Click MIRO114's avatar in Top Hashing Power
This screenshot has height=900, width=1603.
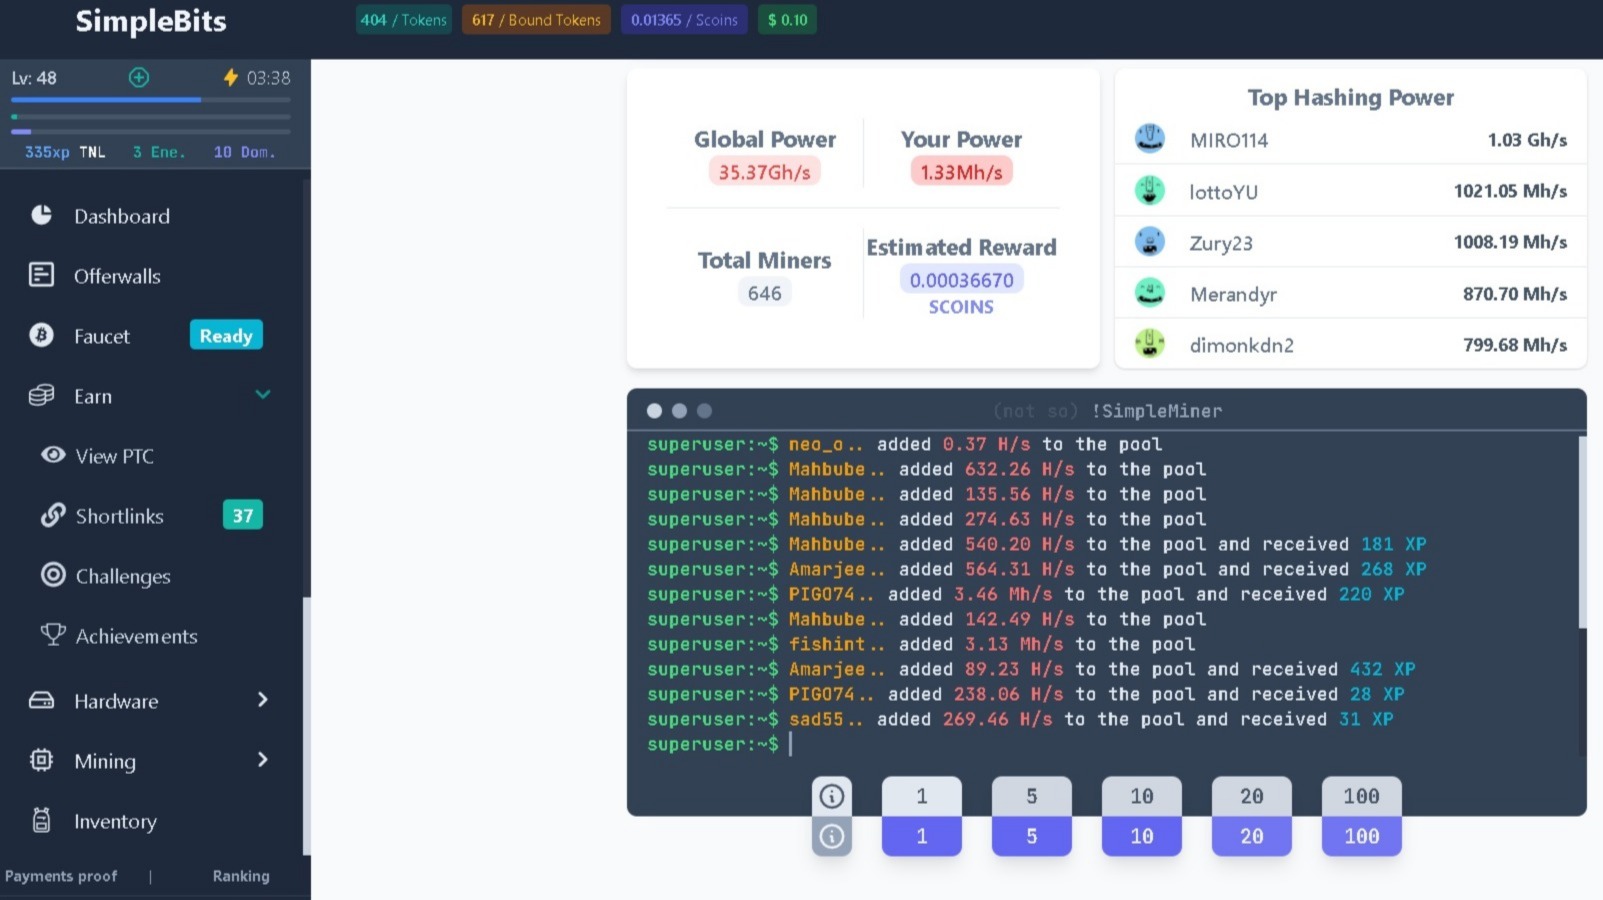[x=1150, y=139]
